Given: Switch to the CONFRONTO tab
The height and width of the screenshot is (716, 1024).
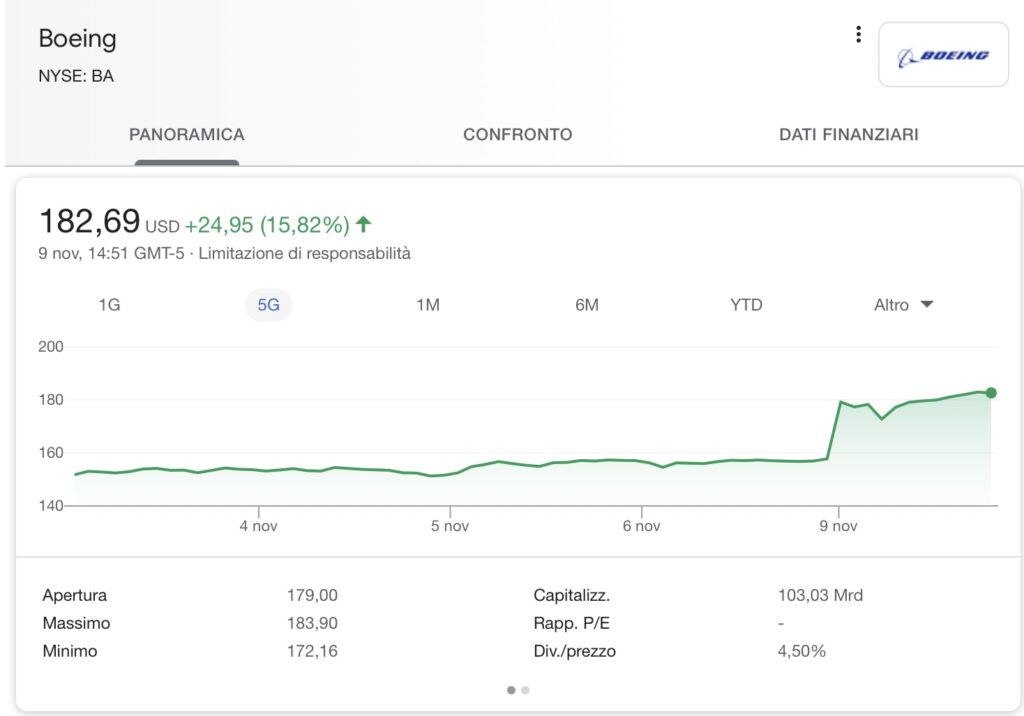Looking at the screenshot, I should pos(518,135).
